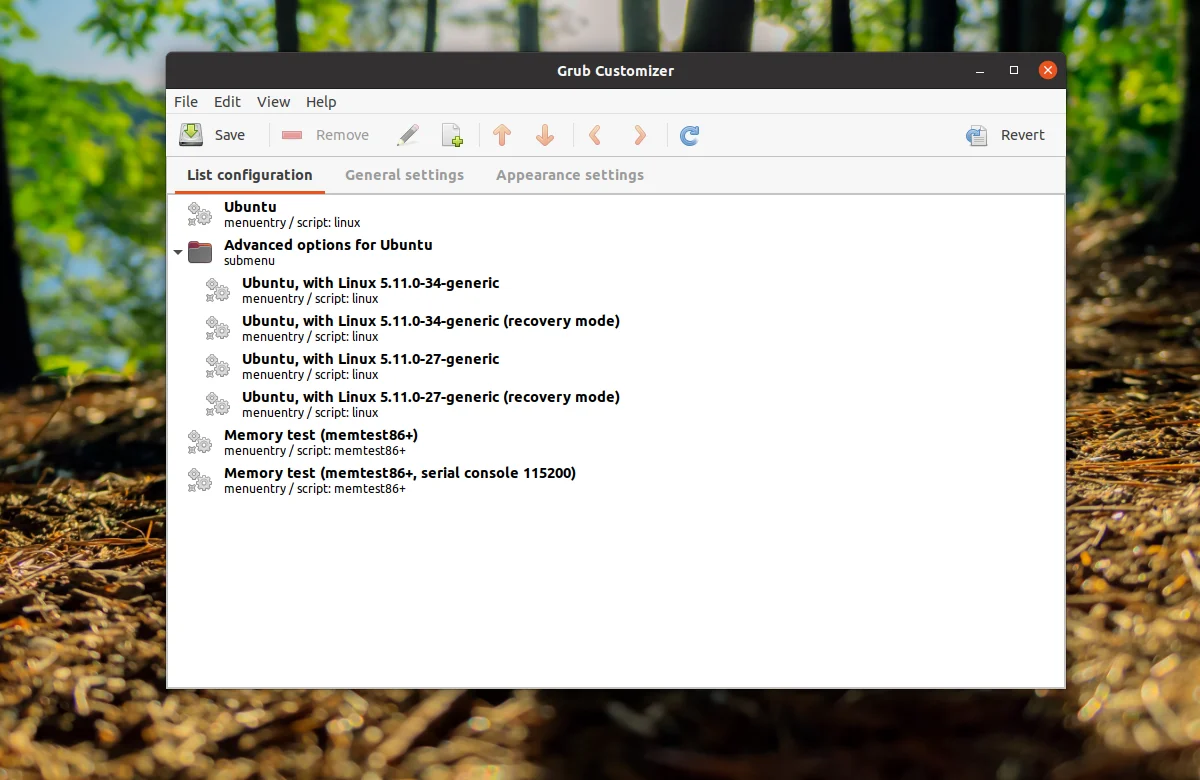Open the Edit menu
Viewport: 1200px width, 780px height.
pyautogui.click(x=227, y=102)
